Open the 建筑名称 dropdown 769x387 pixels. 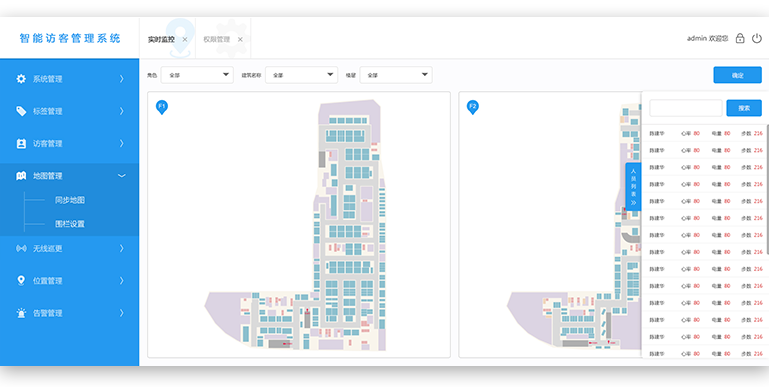(302, 75)
